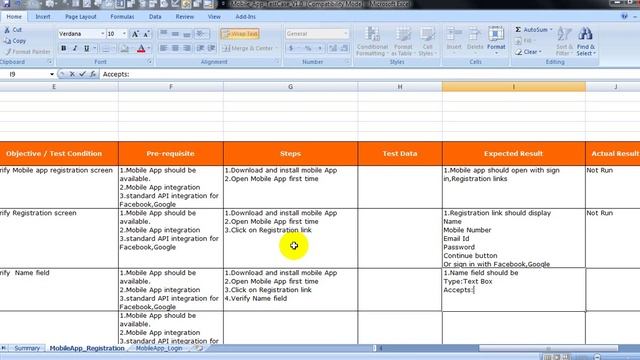This screenshot has height=360, width=640.
Task: Cancel the formula bar entry (X)
Action: pyautogui.click(x=72, y=74)
